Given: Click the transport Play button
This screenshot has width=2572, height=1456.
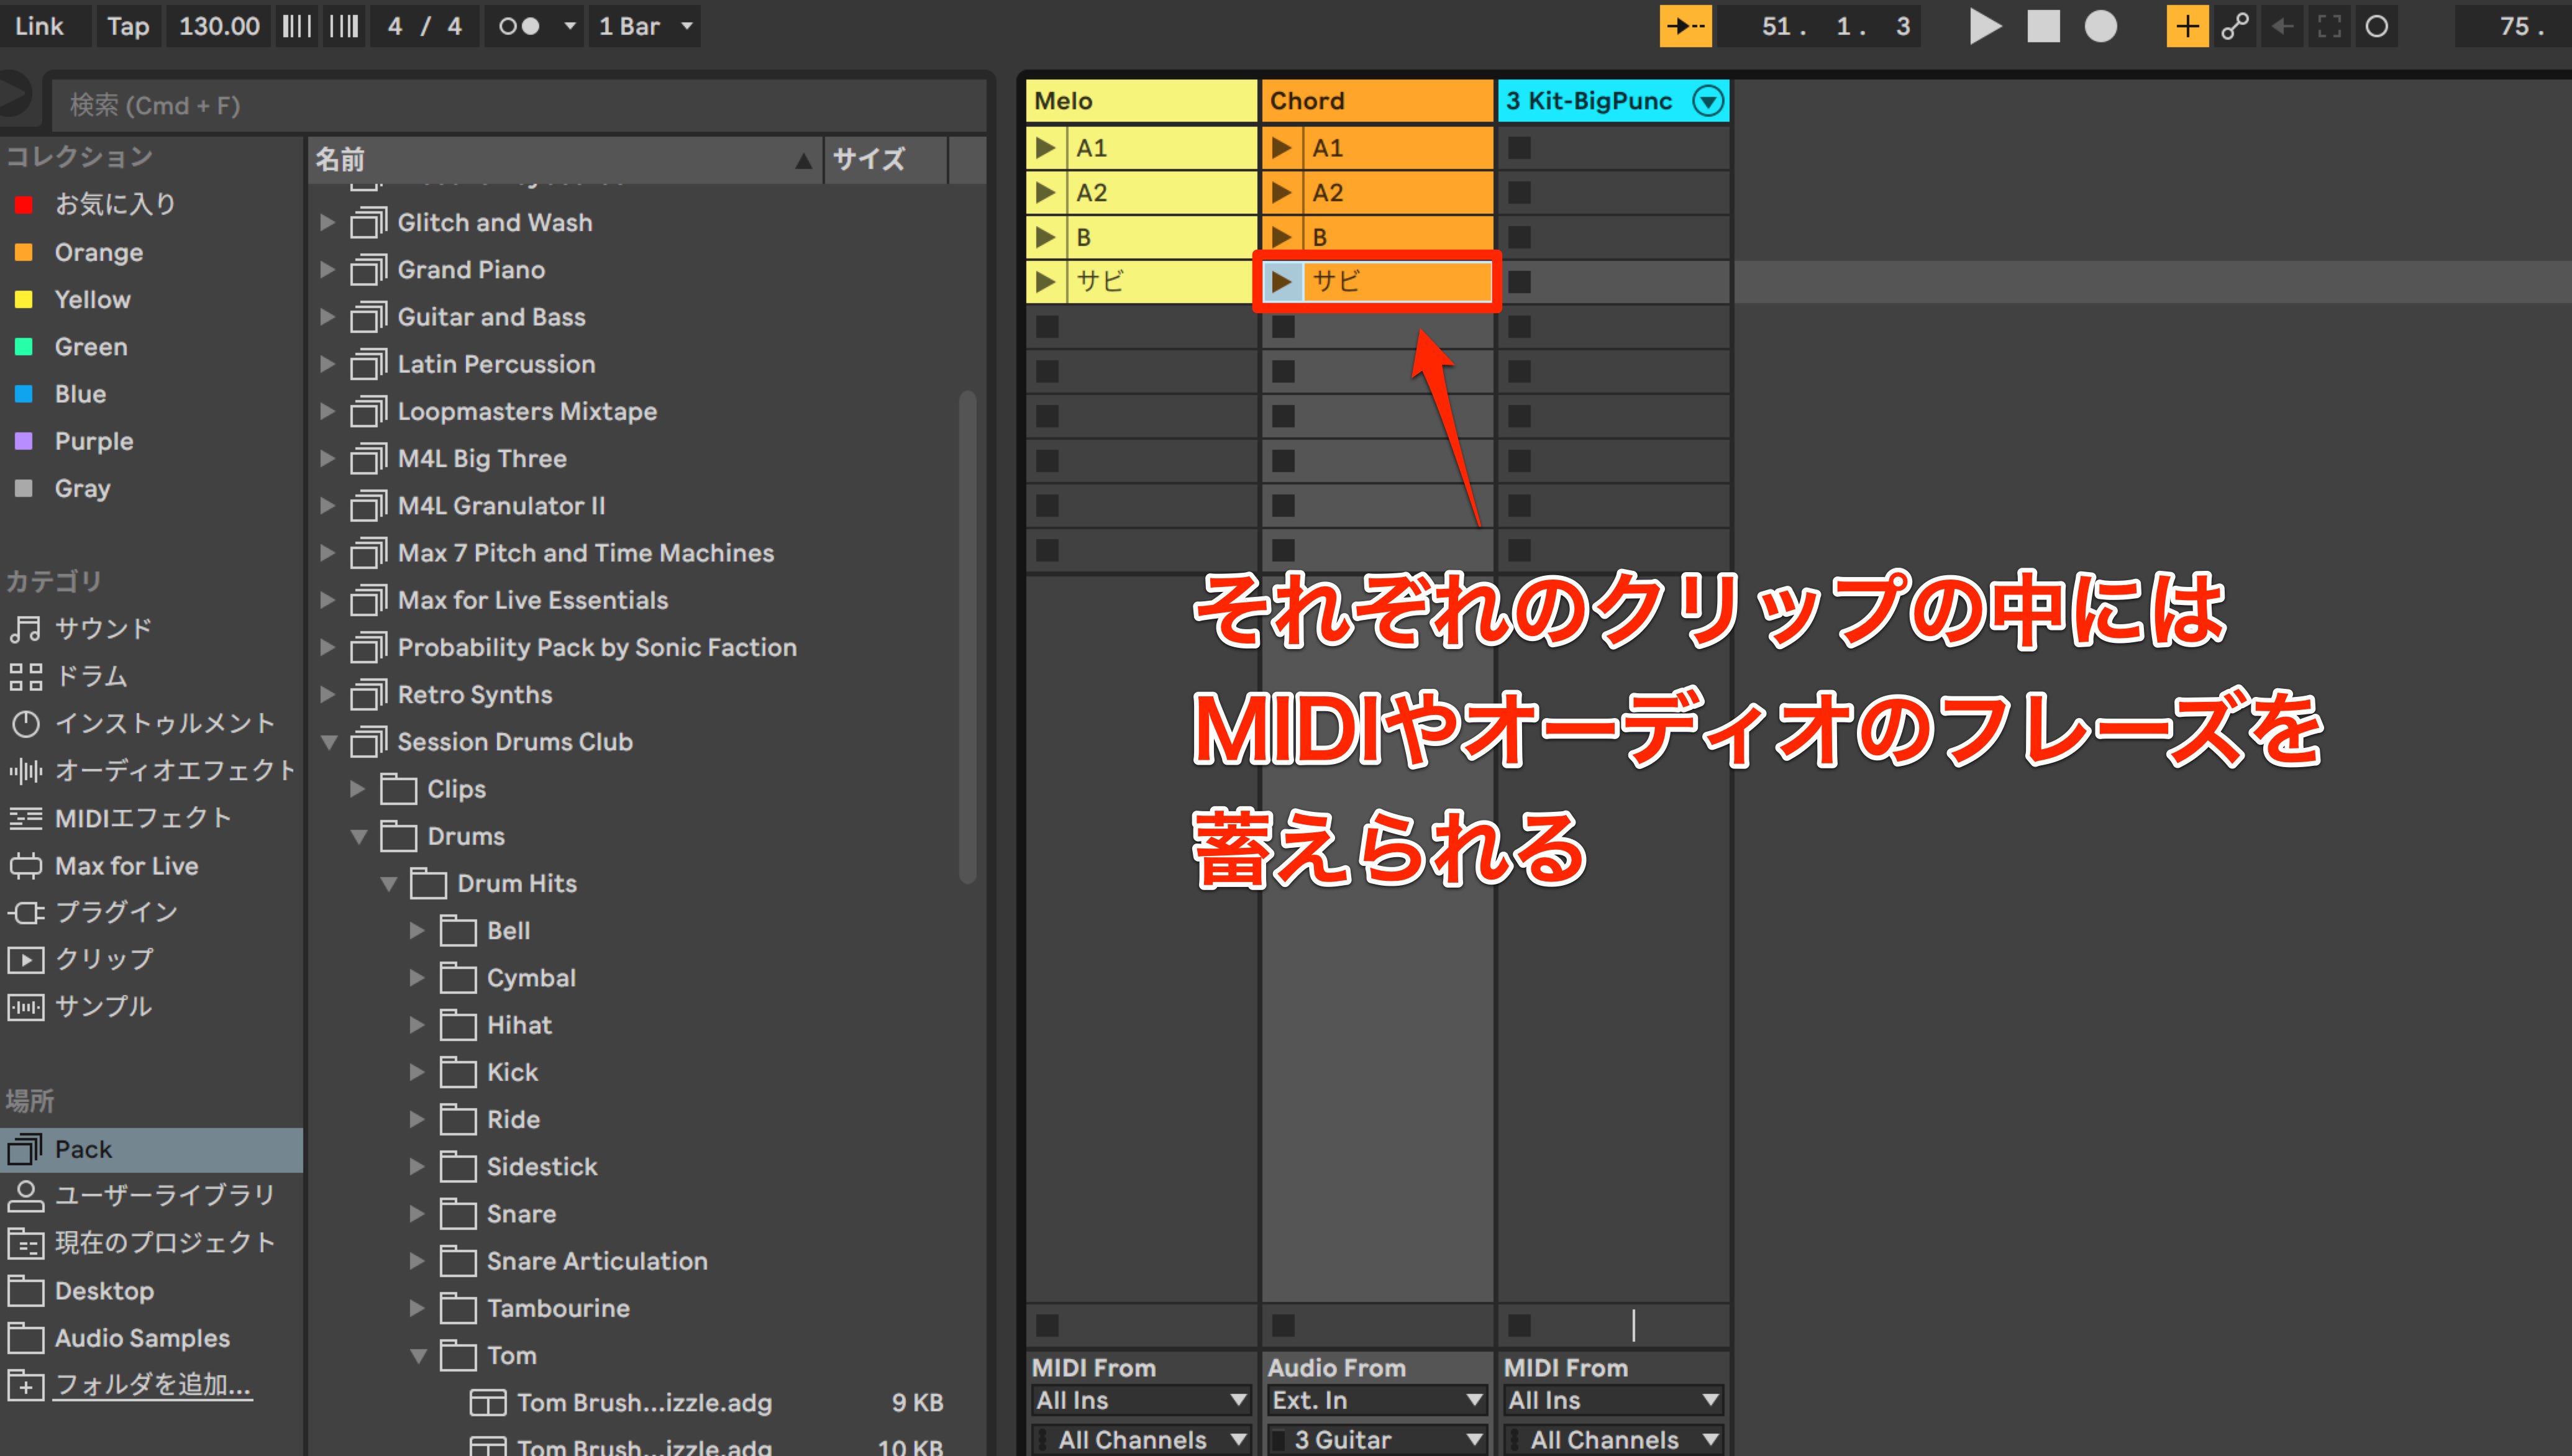Looking at the screenshot, I should (1985, 26).
